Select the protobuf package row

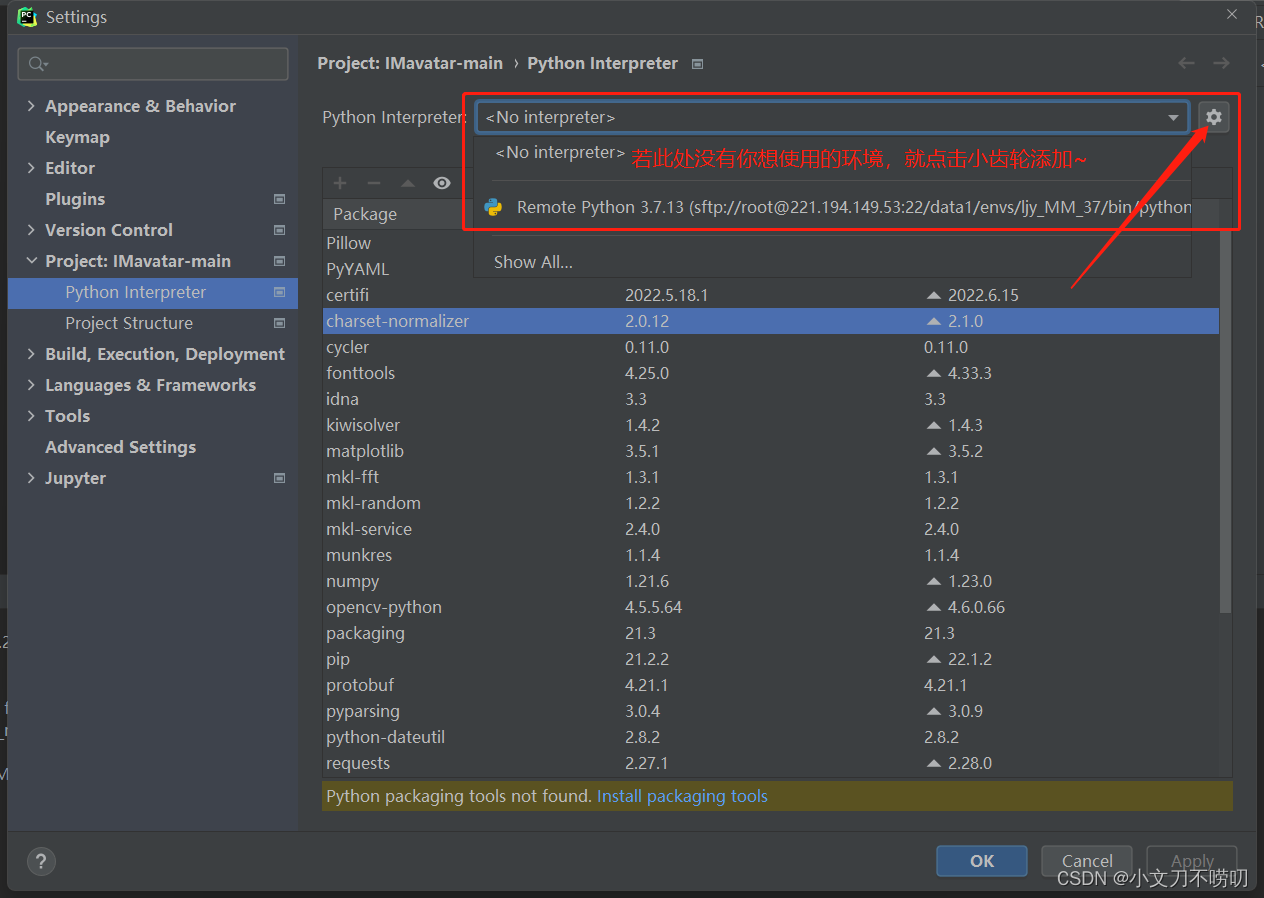(771, 685)
